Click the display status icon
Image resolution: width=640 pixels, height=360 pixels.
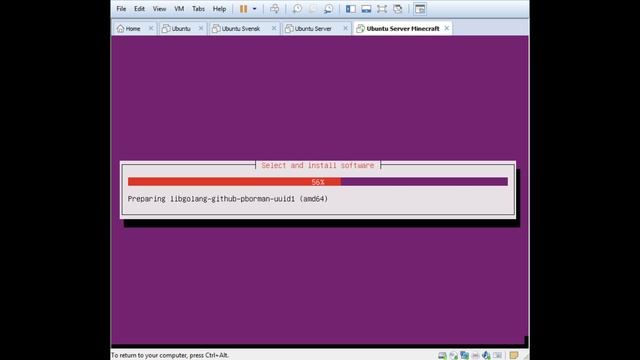497,356
